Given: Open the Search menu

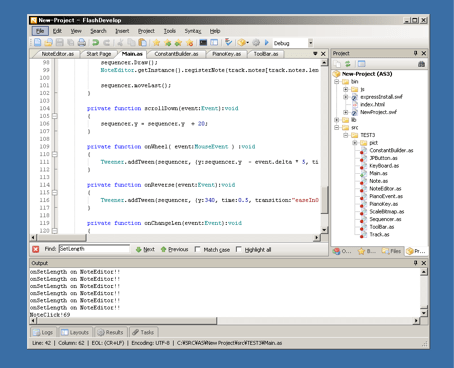Looking at the screenshot, I should 98,31.
